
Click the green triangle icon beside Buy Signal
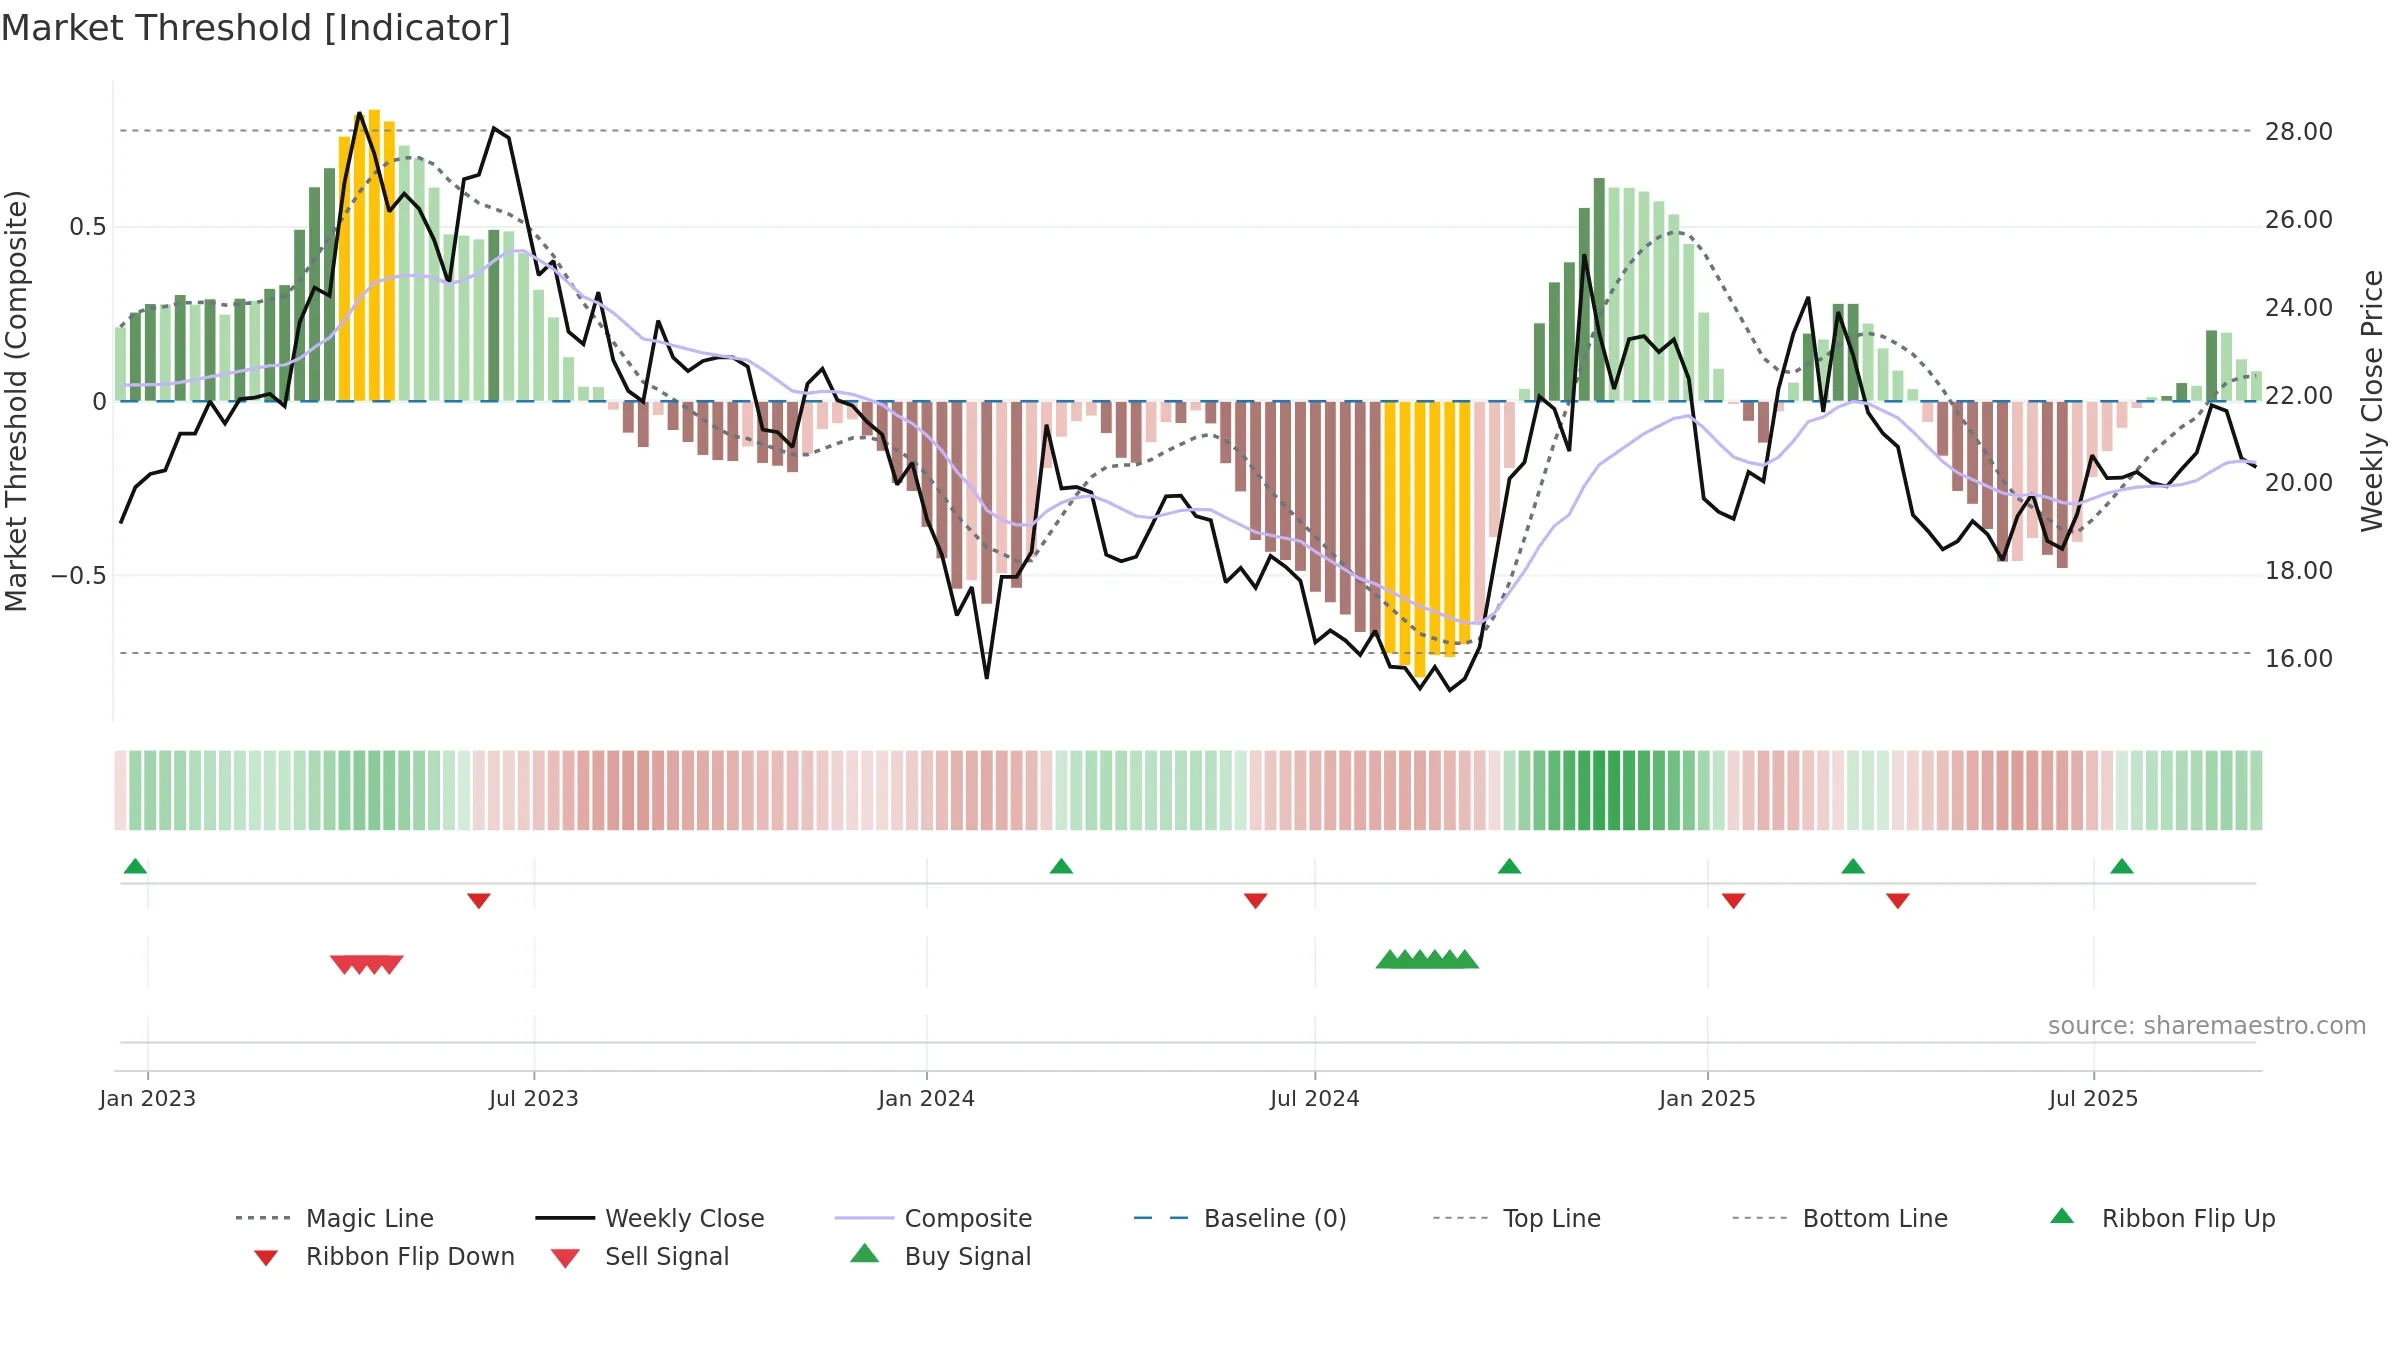pos(865,1253)
